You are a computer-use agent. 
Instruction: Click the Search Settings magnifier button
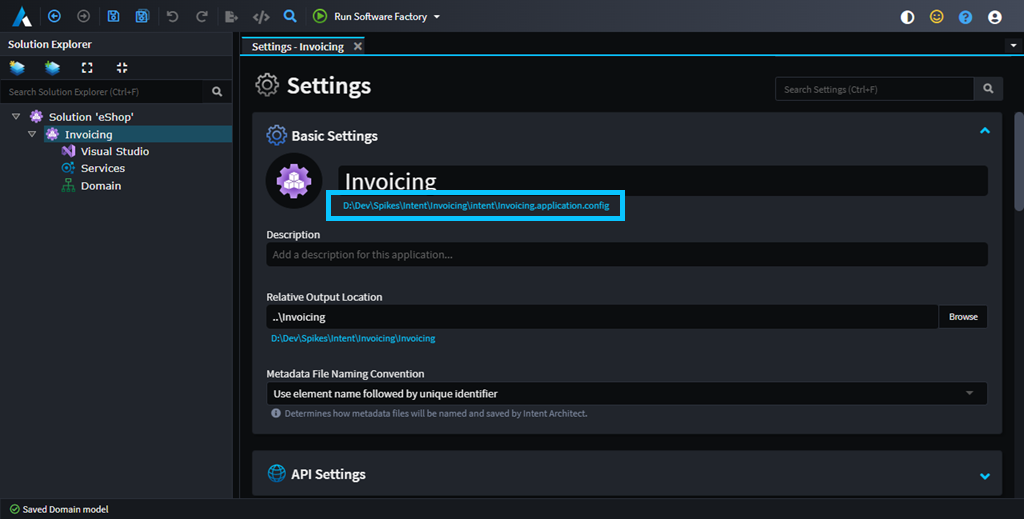(988, 89)
